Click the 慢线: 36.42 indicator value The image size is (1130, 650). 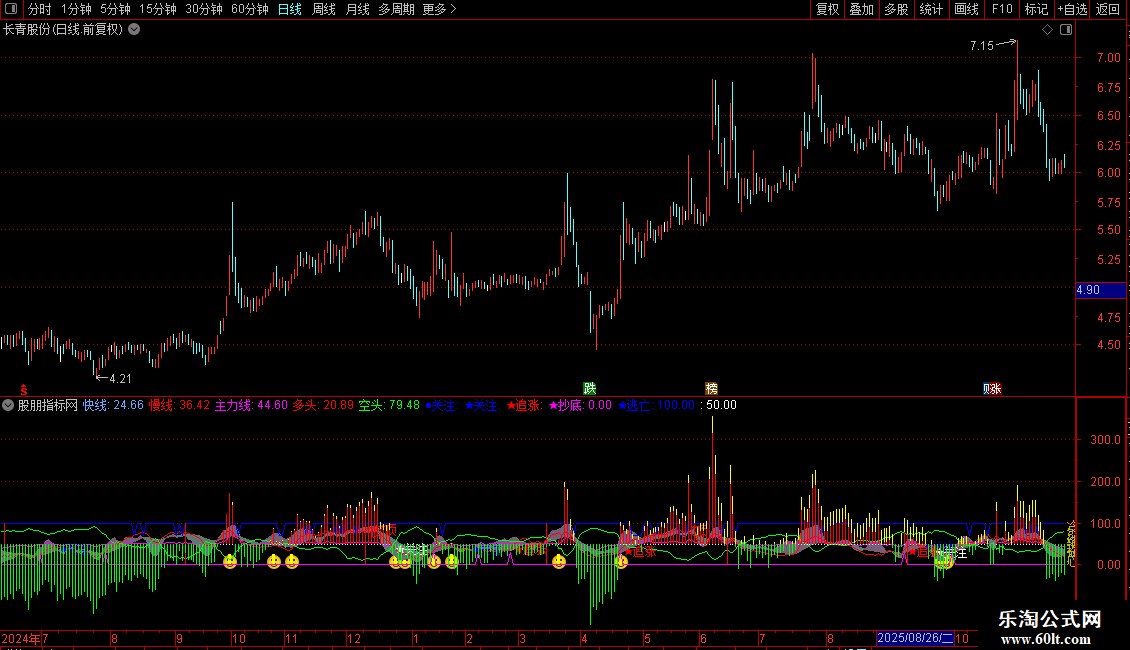tap(179, 405)
